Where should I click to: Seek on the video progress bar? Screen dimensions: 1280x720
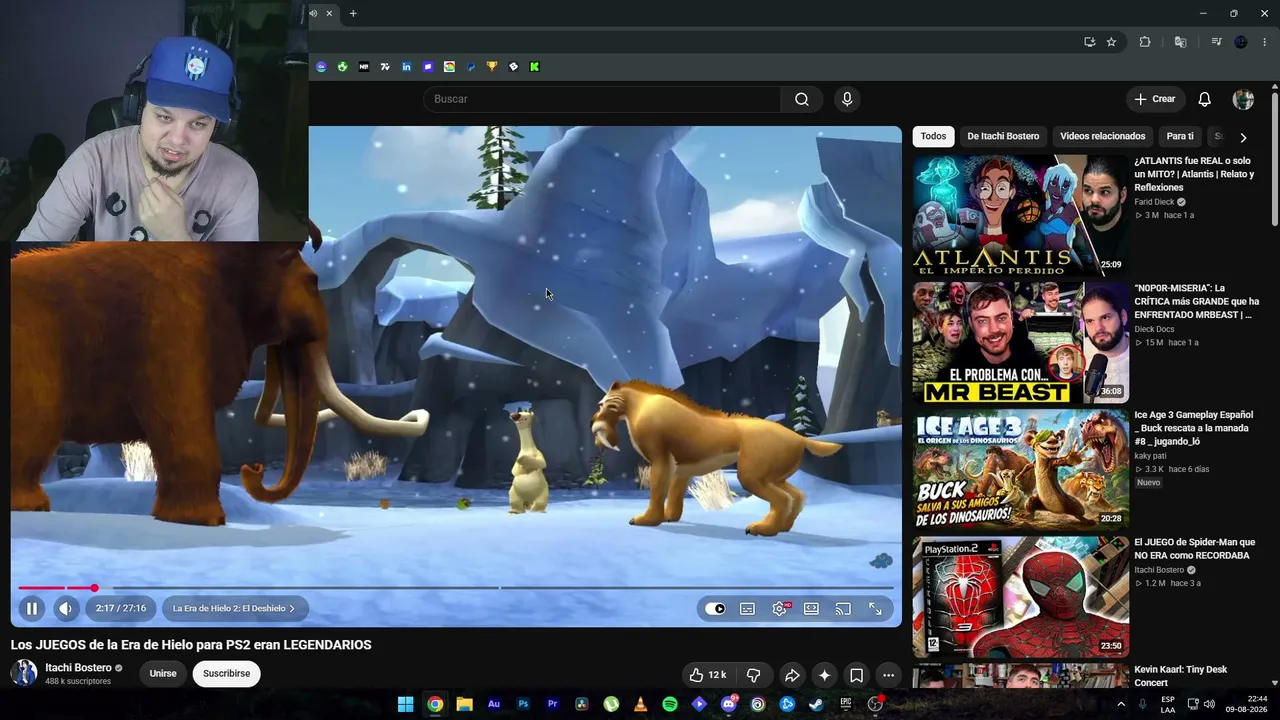click(x=455, y=588)
